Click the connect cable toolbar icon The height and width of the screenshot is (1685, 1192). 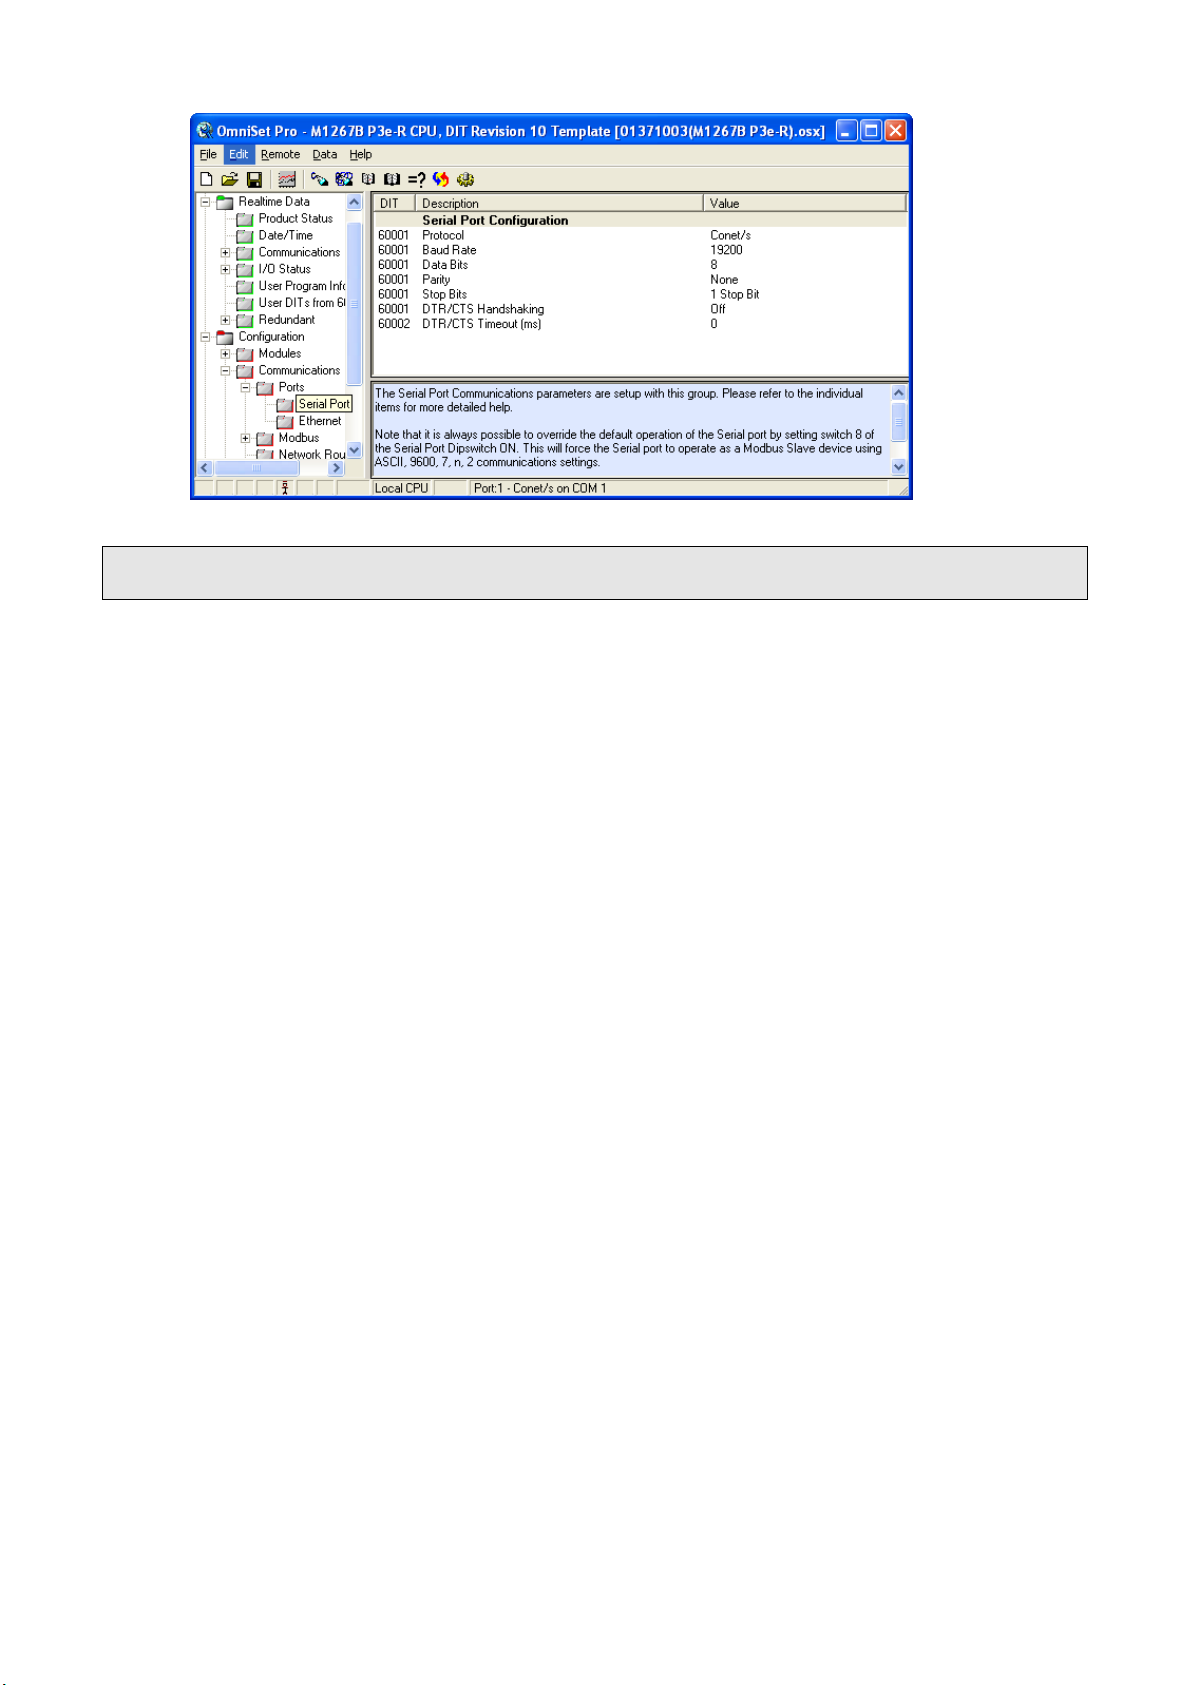(319, 180)
